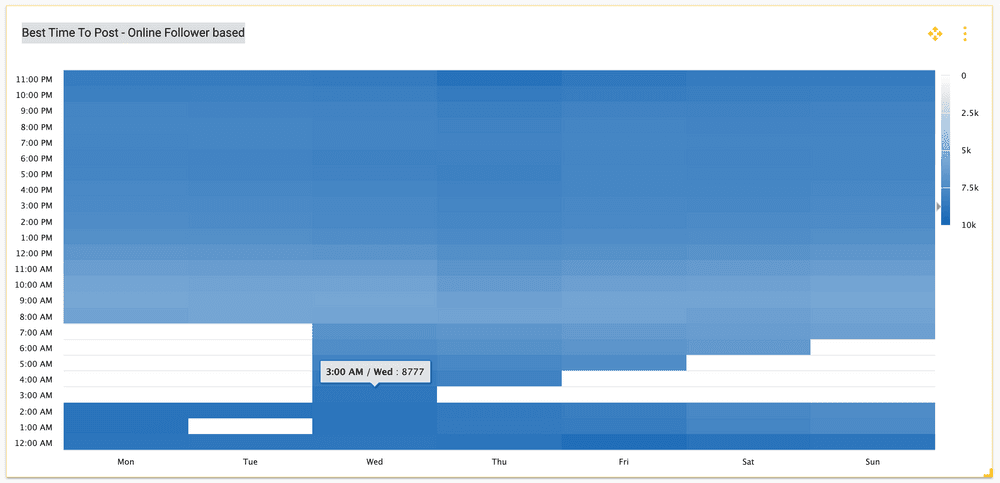Click the 'Mon' x-axis day label

(x=126, y=462)
